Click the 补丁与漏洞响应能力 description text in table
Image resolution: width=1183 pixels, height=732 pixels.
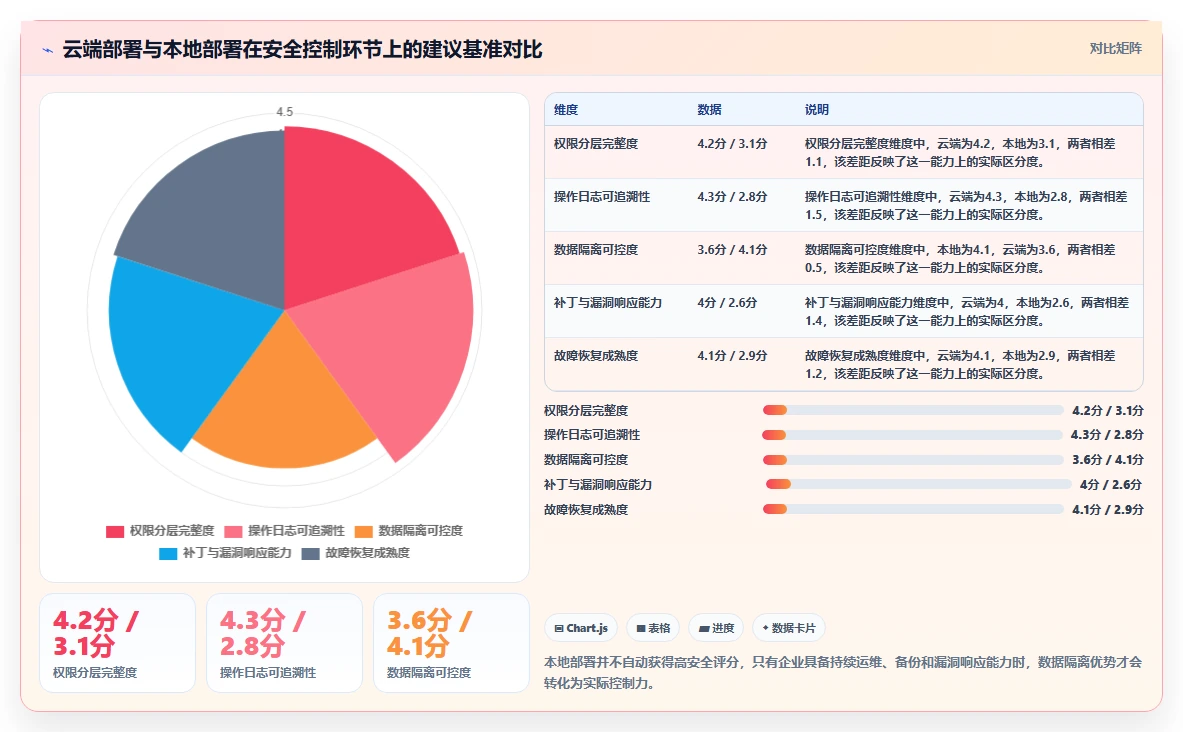click(966, 312)
